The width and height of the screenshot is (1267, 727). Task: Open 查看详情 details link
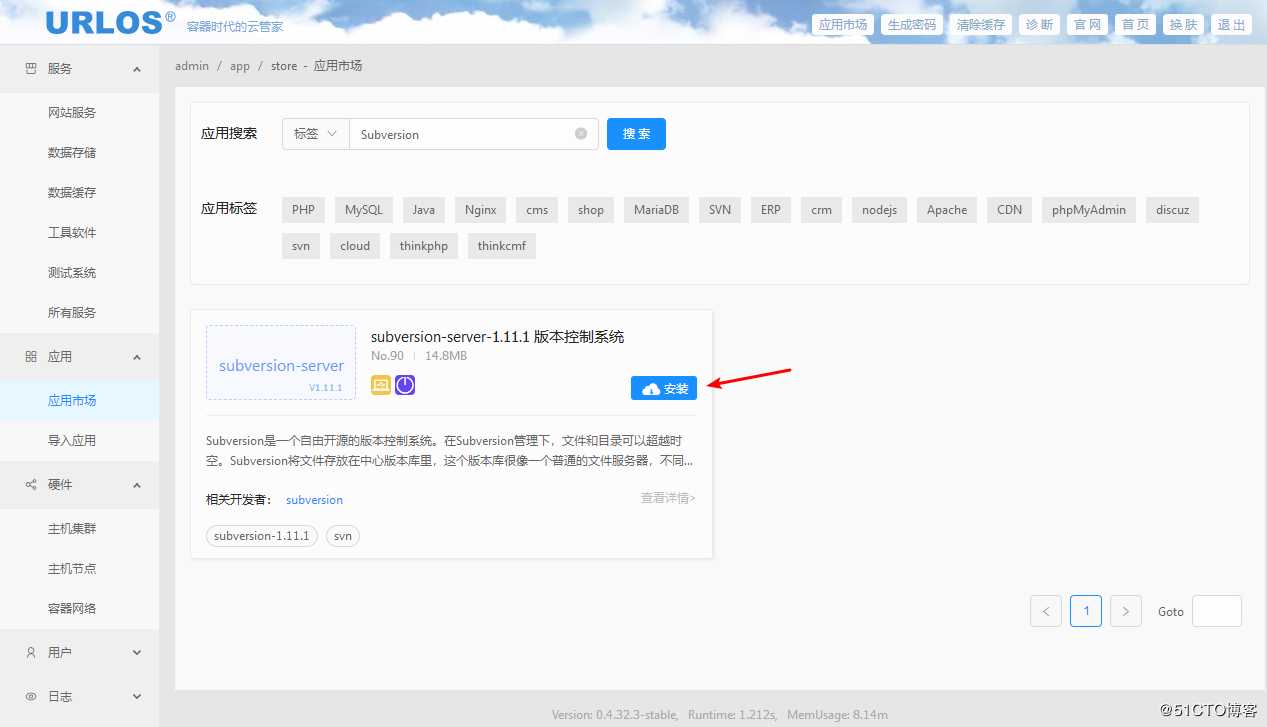tap(668, 498)
